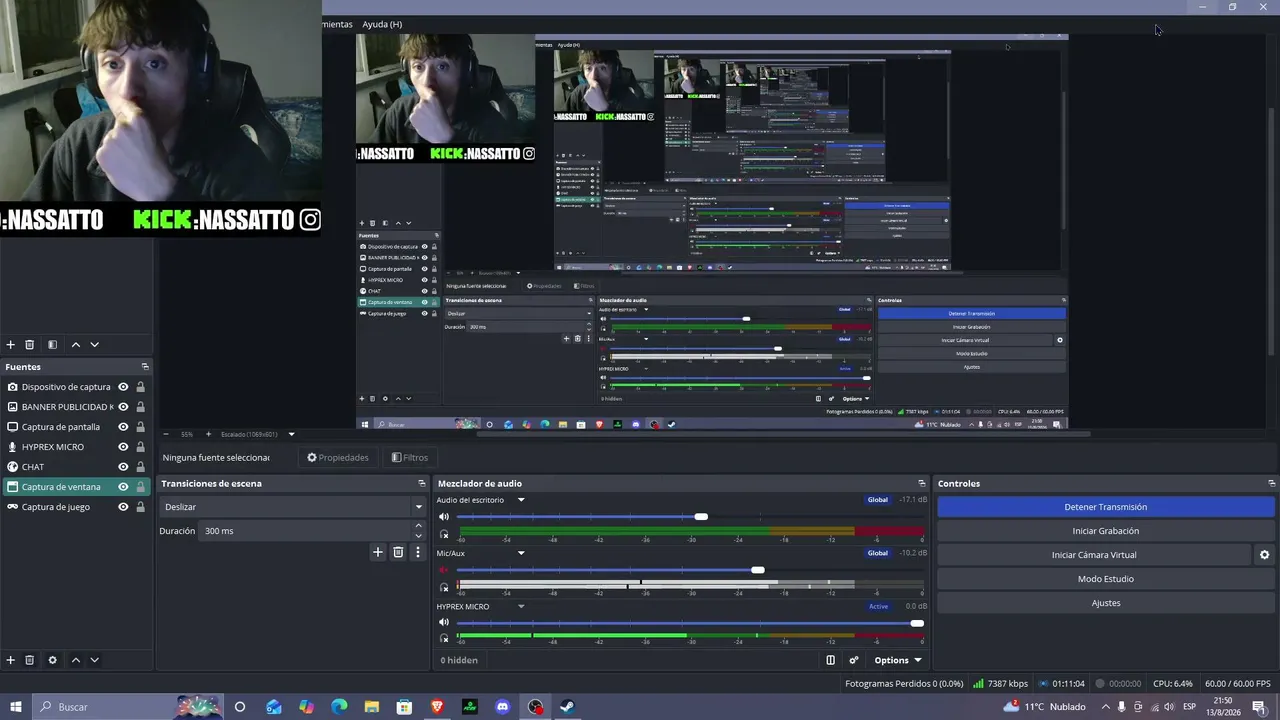
Task: Remove the current scene transition
Action: [398, 552]
